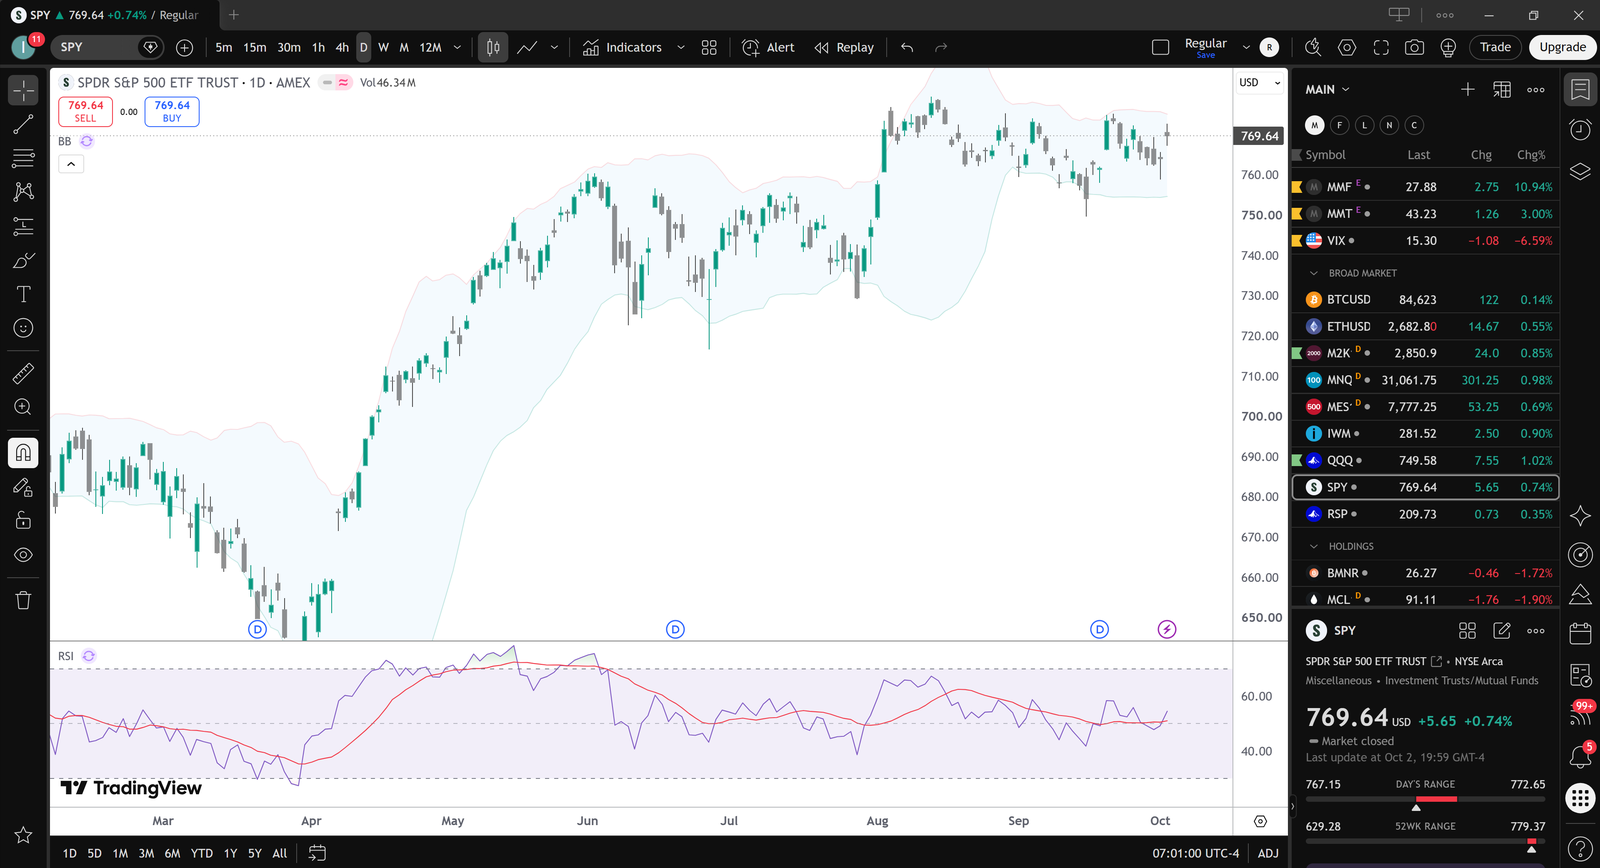1600x868 pixels.
Task: Open the alerts clock panel icon
Action: [x=1580, y=130]
